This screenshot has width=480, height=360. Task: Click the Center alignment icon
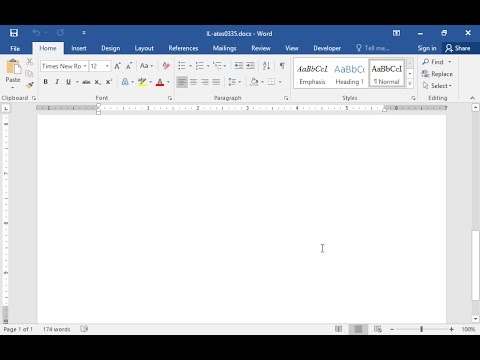point(193,82)
